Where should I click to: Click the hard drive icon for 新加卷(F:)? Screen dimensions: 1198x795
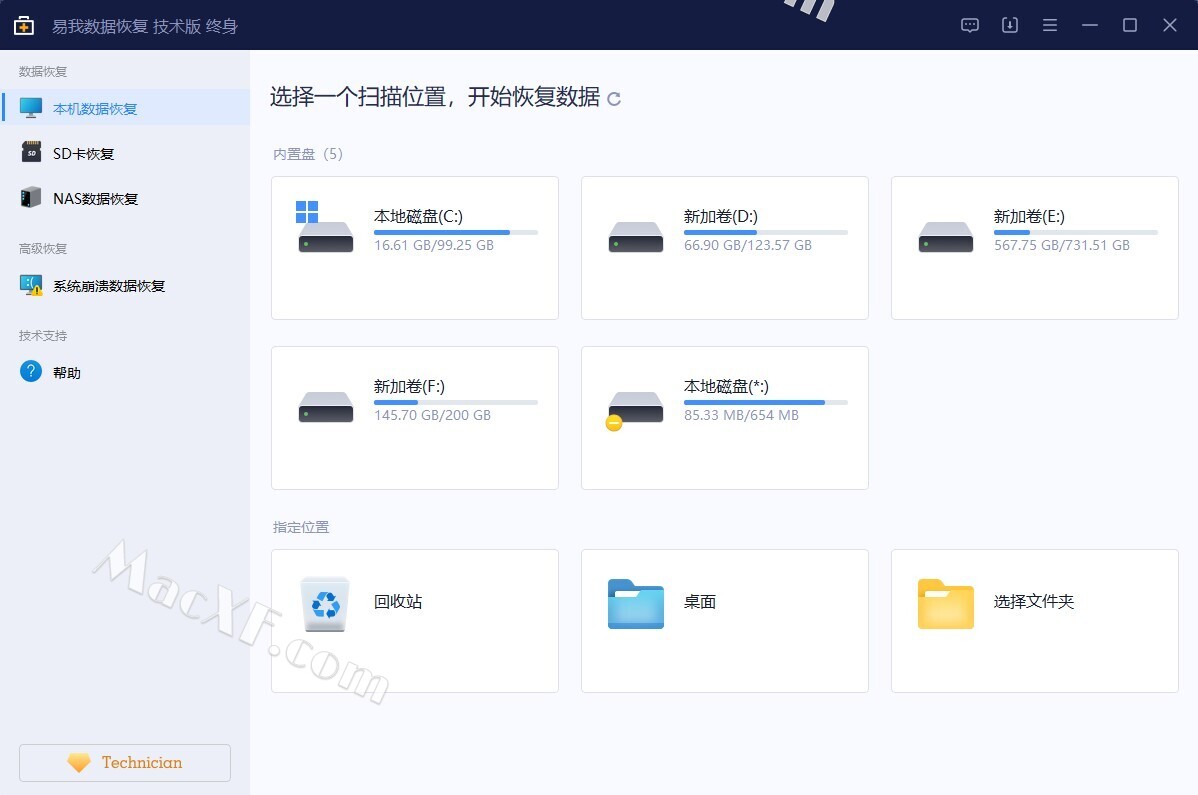click(x=325, y=407)
